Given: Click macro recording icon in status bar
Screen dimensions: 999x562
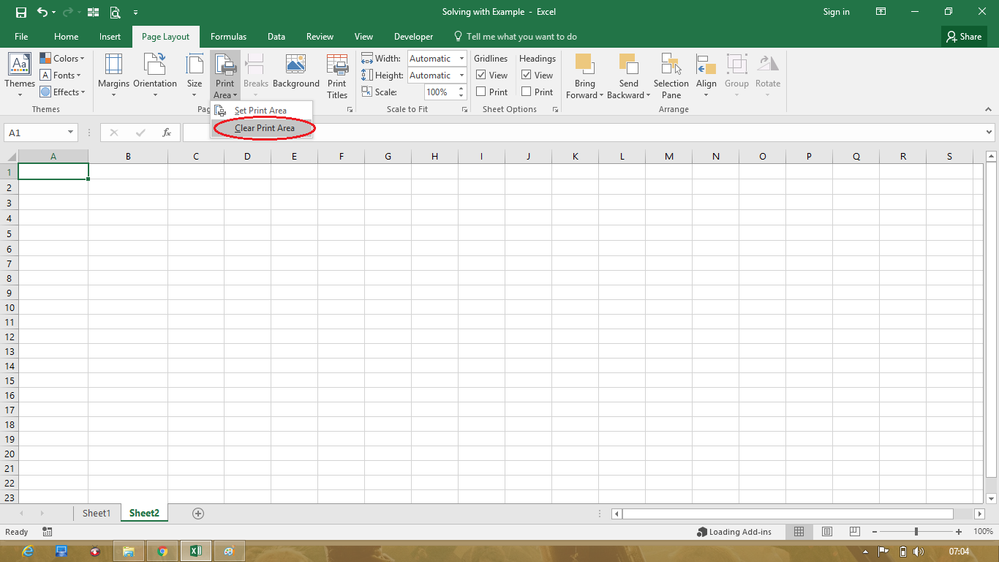Looking at the screenshot, I should [x=47, y=531].
